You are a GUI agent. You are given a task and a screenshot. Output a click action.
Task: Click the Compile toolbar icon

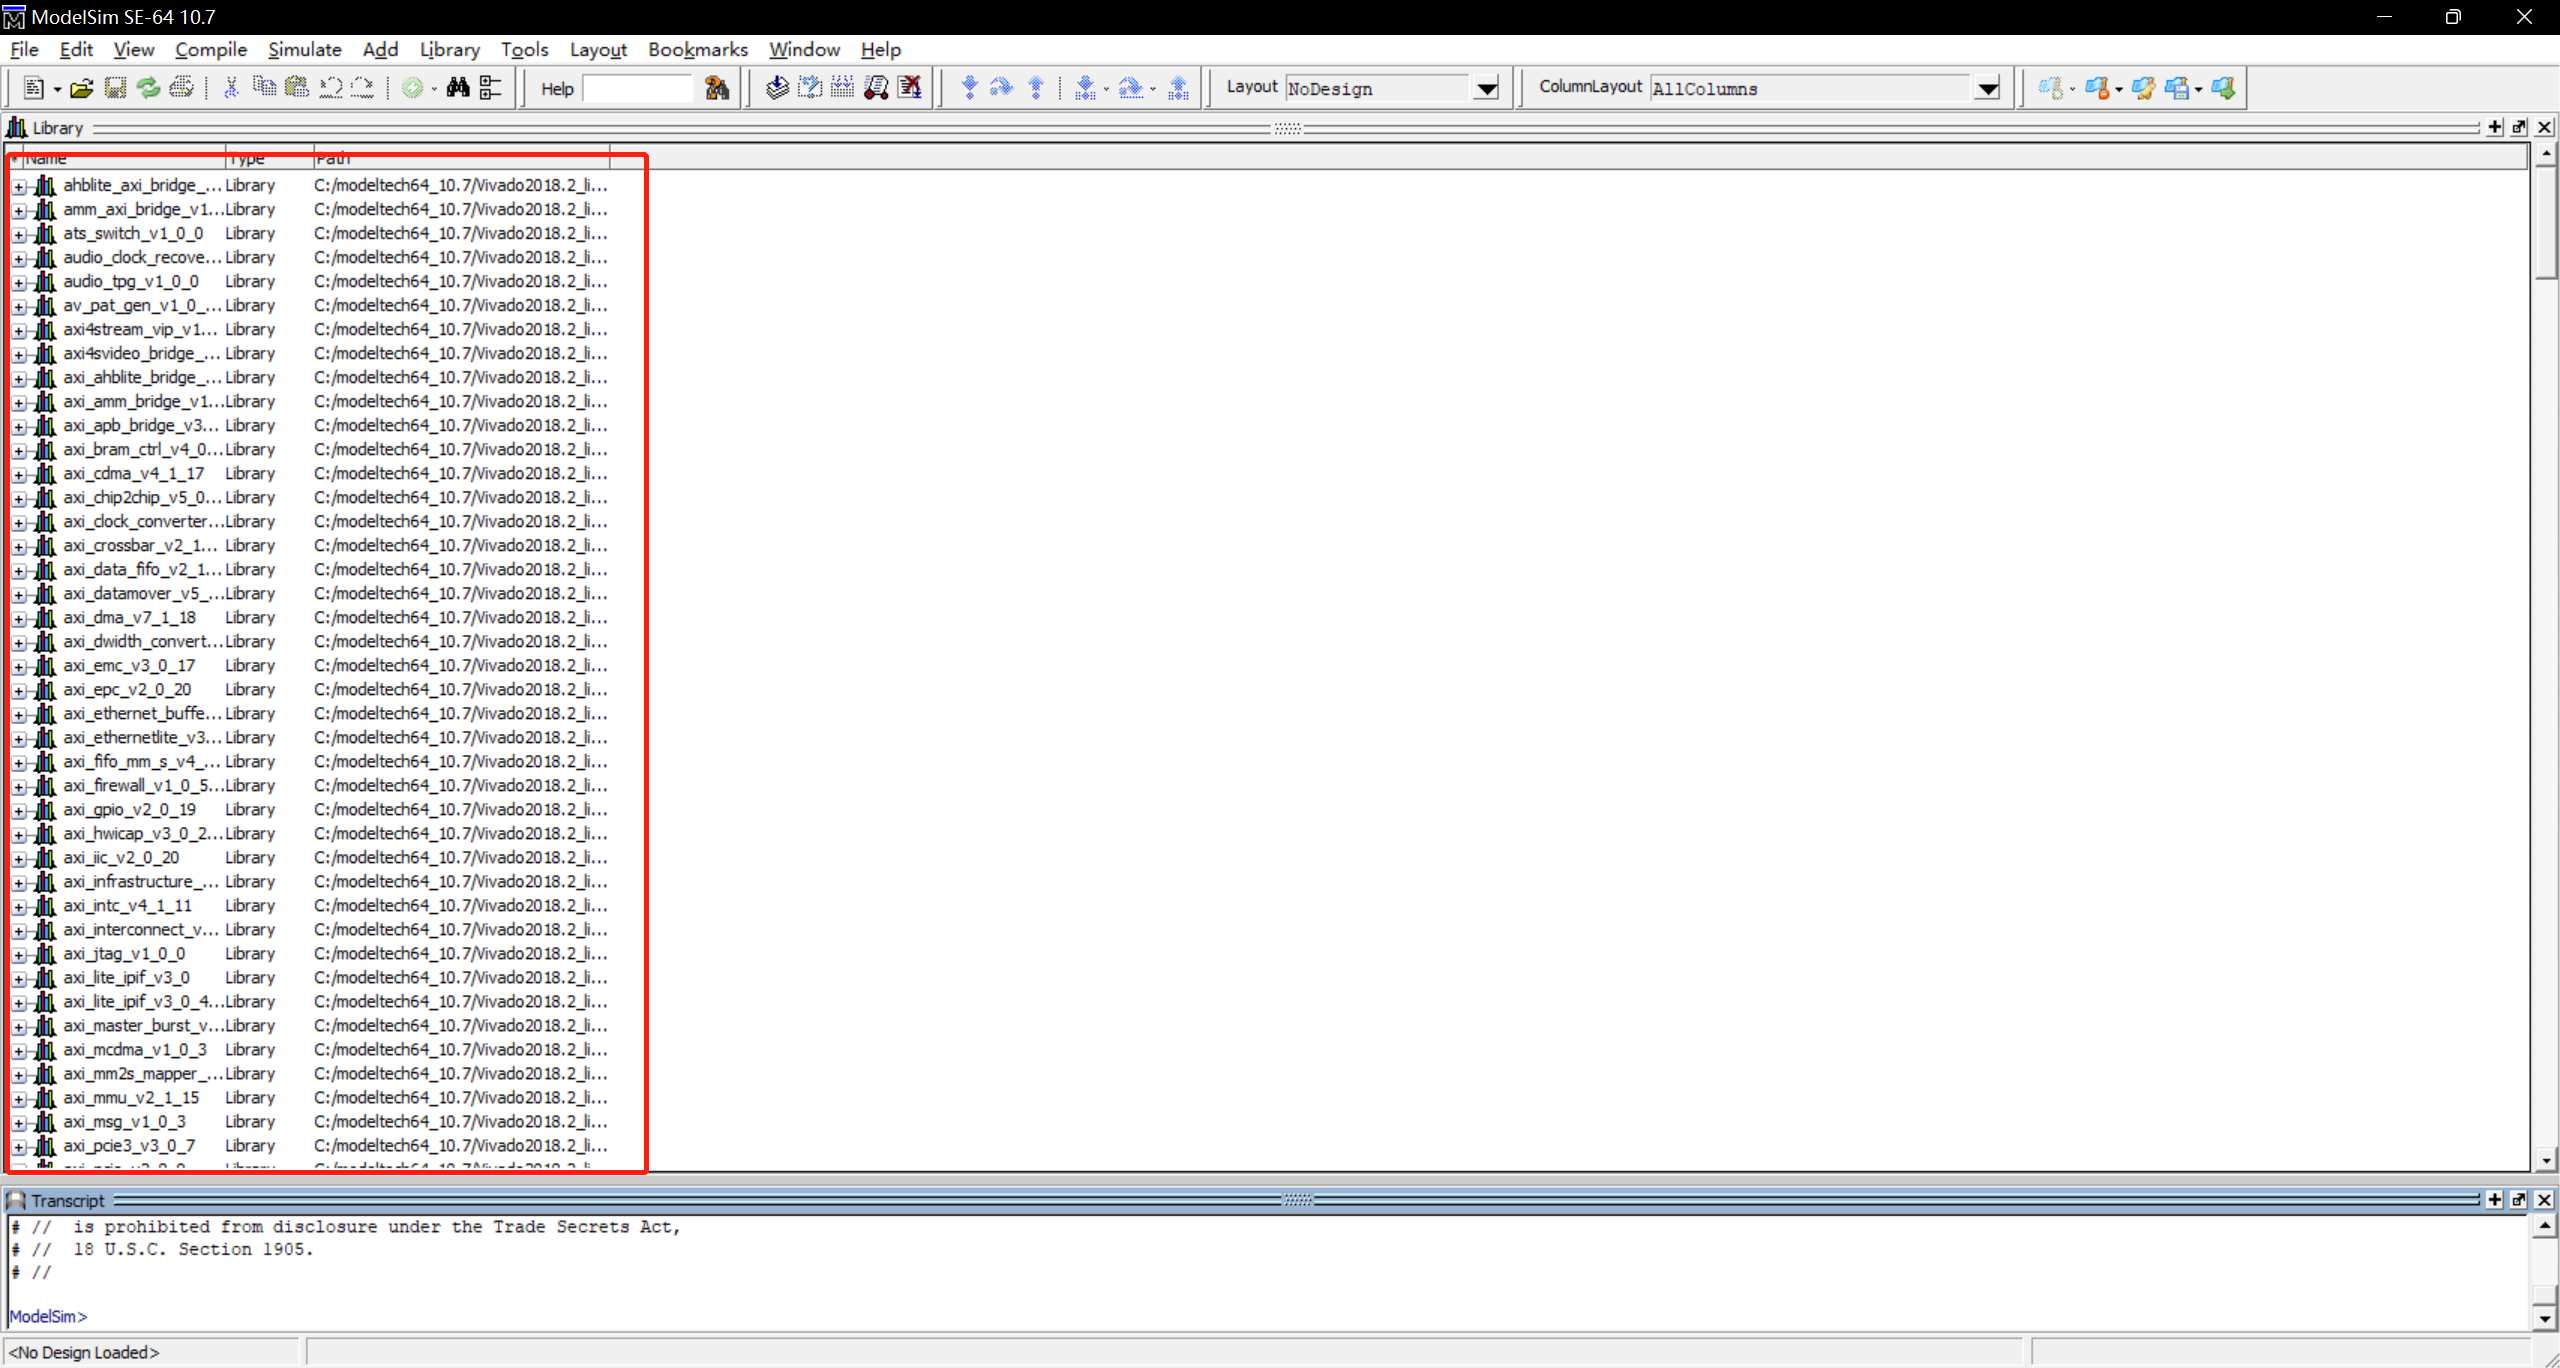(x=777, y=89)
